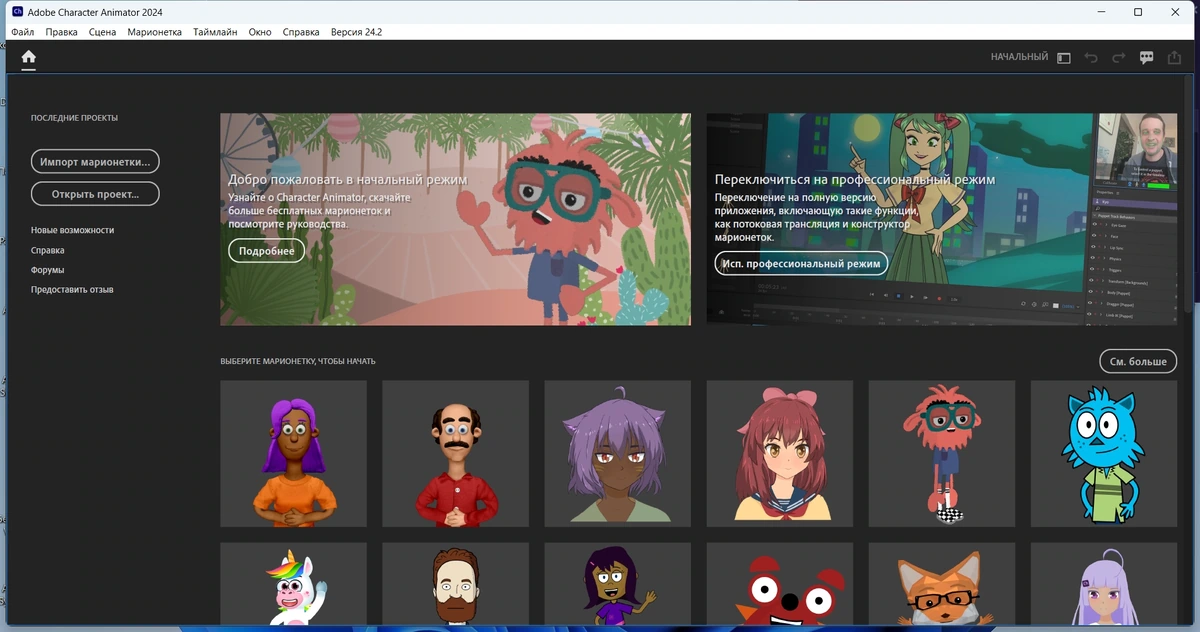Select the red furry monster with glasses puppet
The height and width of the screenshot is (632, 1200).
(941, 453)
